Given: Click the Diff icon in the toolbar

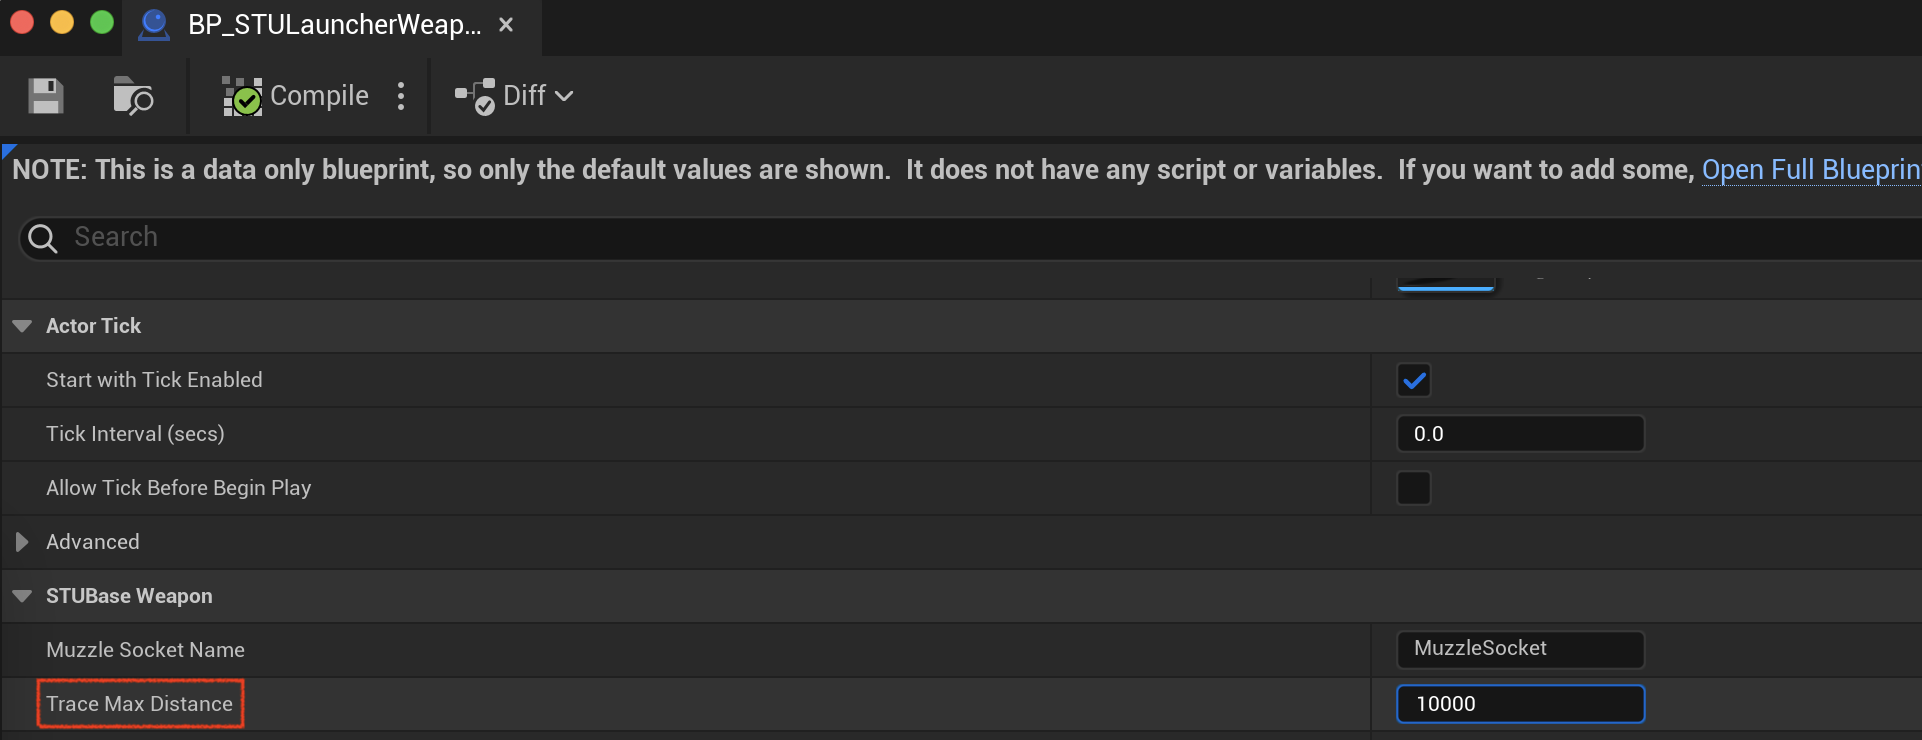Looking at the screenshot, I should point(475,96).
